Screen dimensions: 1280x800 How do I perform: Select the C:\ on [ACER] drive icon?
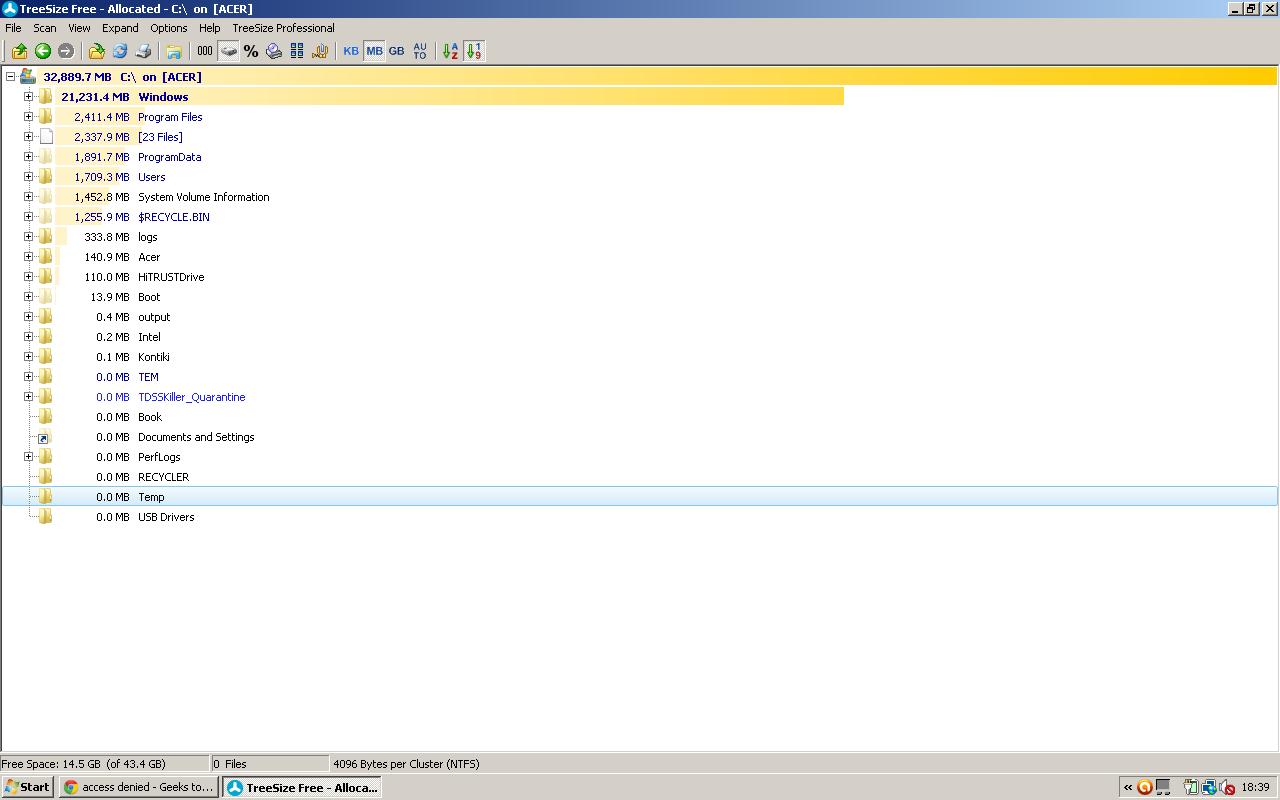point(28,77)
